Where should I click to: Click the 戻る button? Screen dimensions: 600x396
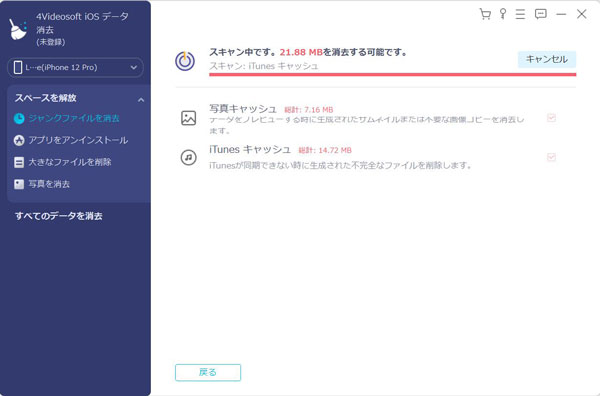tap(208, 372)
